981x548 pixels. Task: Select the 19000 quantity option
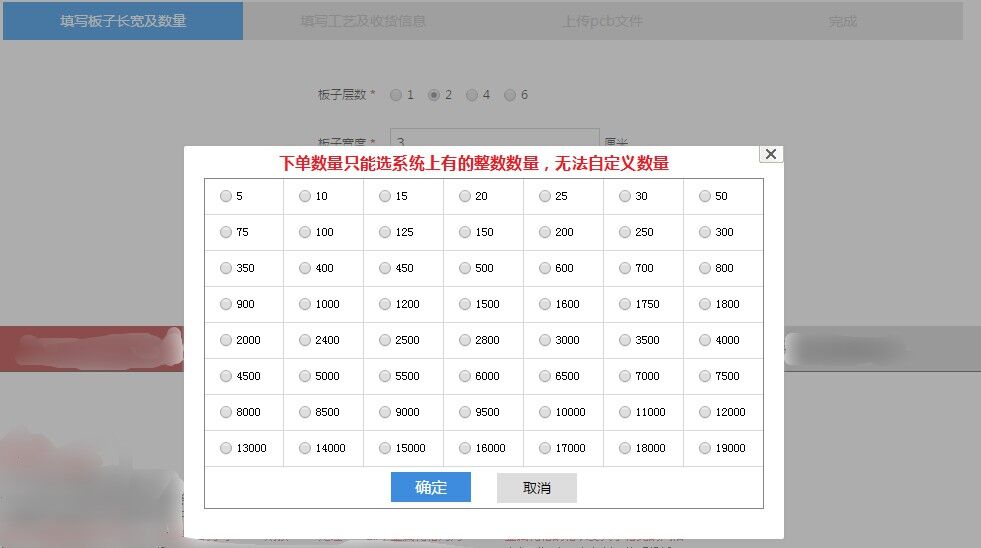(705, 449)
